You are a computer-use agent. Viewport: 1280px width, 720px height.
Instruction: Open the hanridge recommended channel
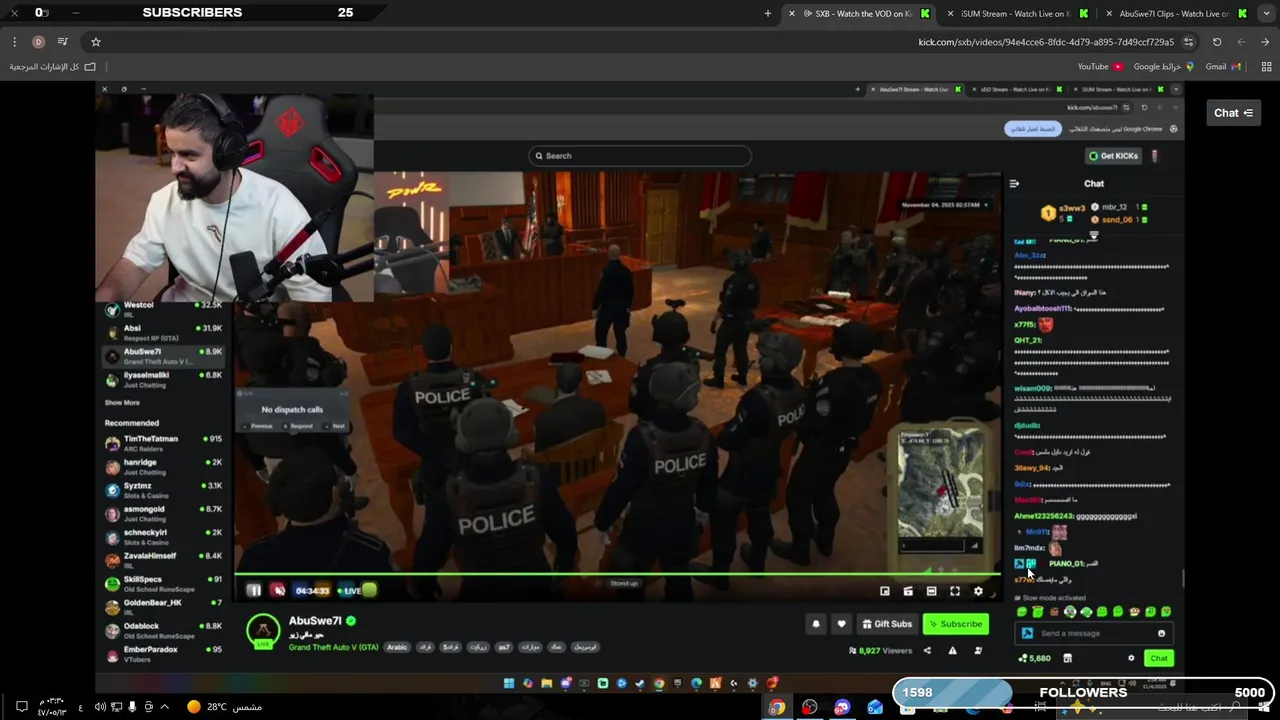click(x=164, y=466)
